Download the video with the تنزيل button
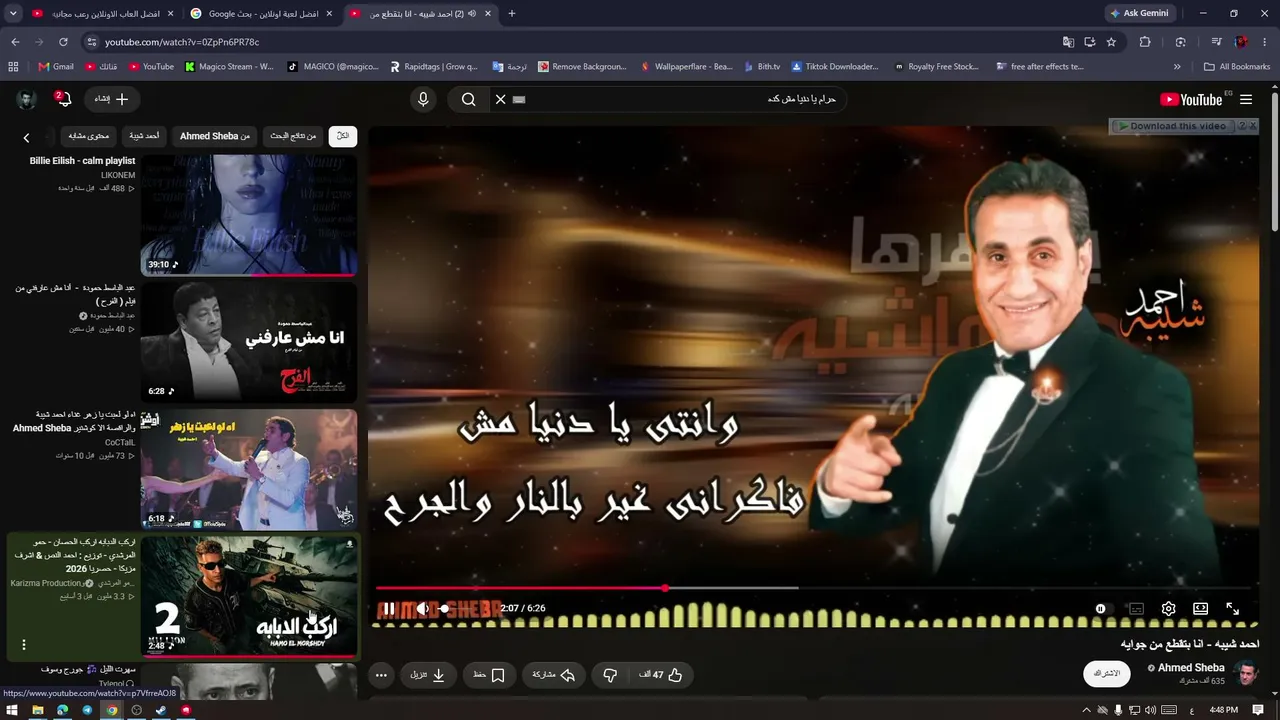 coord(428,675)
